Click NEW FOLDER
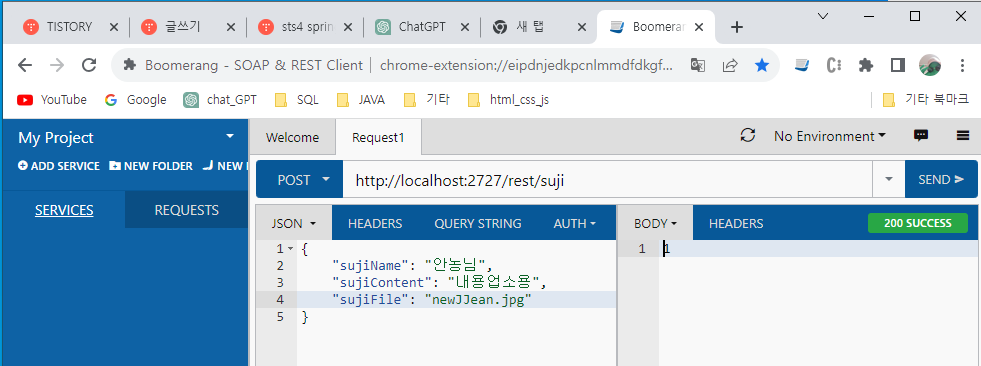Image resolution: width=981 pixels, height=366 pixels. (151, 166)
